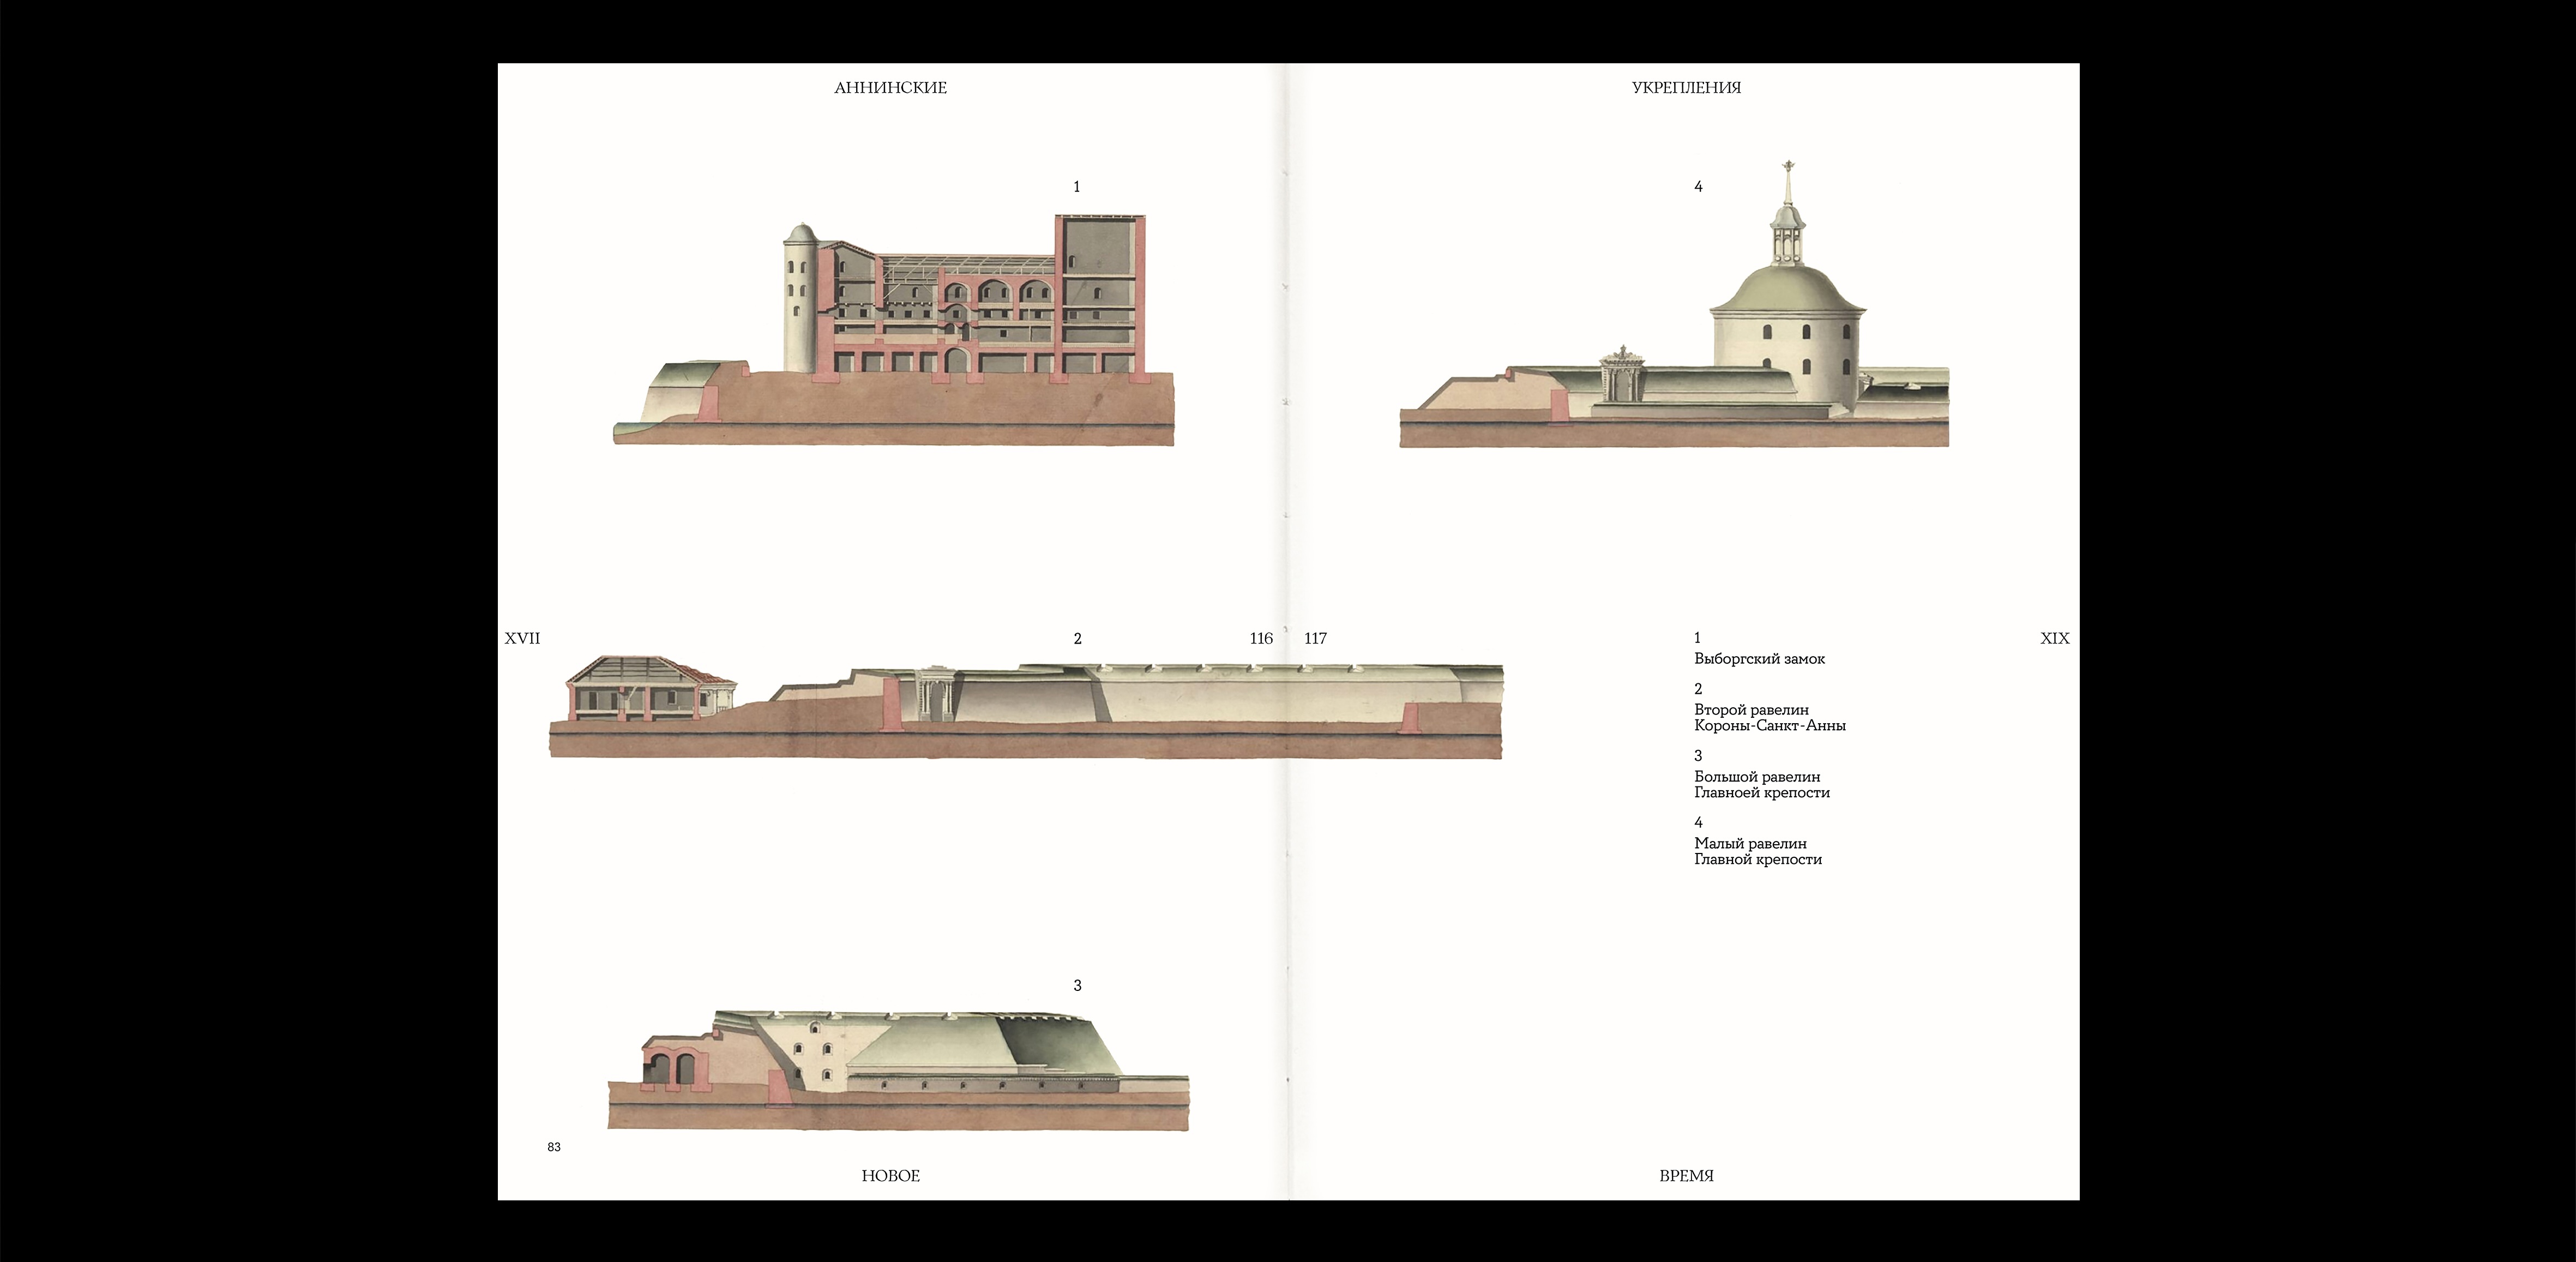Click the НОВОЕ footer text
The width and height of the screenshot is (2576, 1262).
click(x=890, y=1176)
